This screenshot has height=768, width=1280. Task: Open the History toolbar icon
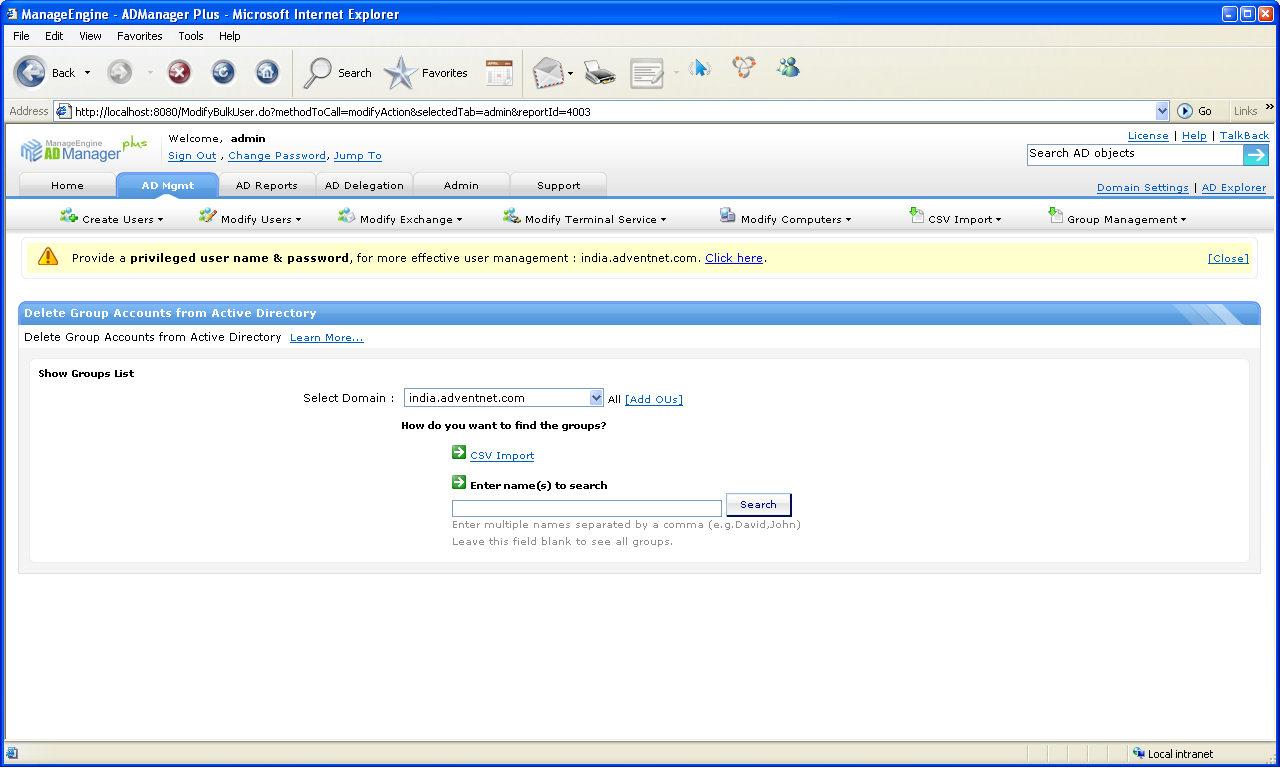(x=499, y=72)
